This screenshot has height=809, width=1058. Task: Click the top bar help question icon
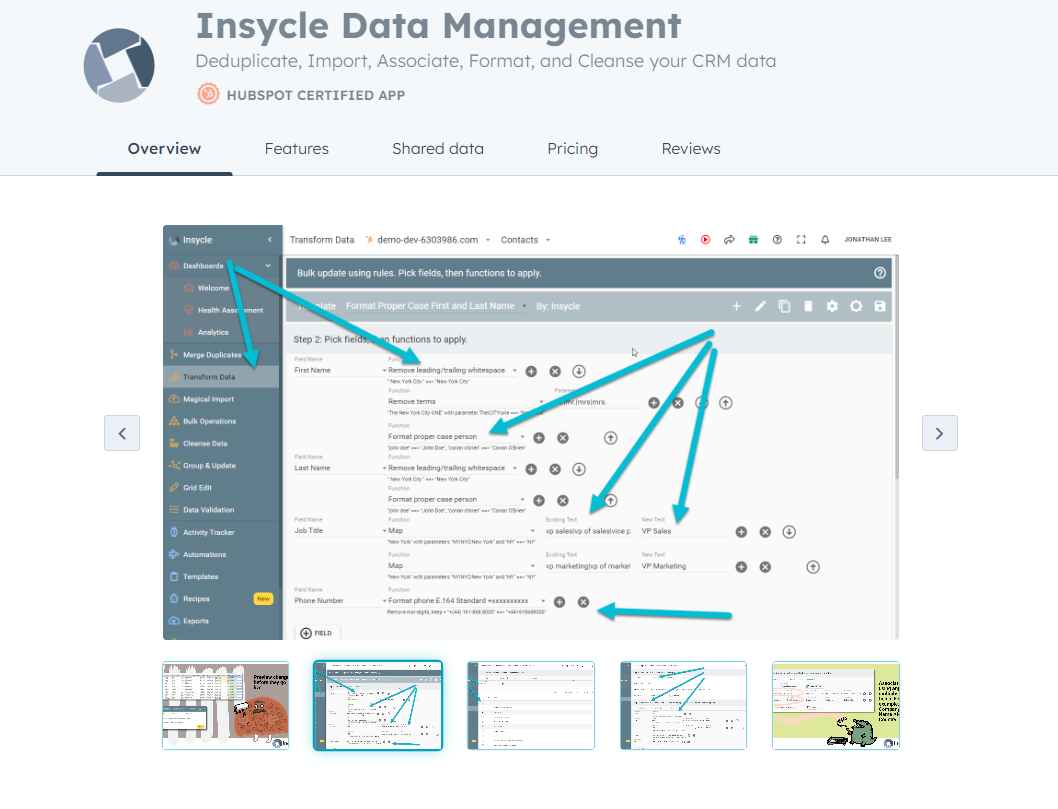pos(777,240)
